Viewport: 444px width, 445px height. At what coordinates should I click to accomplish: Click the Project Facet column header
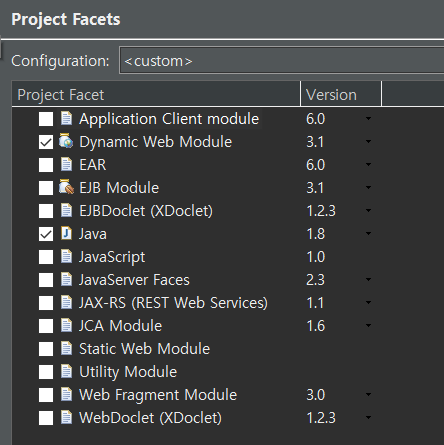[156, 95]
